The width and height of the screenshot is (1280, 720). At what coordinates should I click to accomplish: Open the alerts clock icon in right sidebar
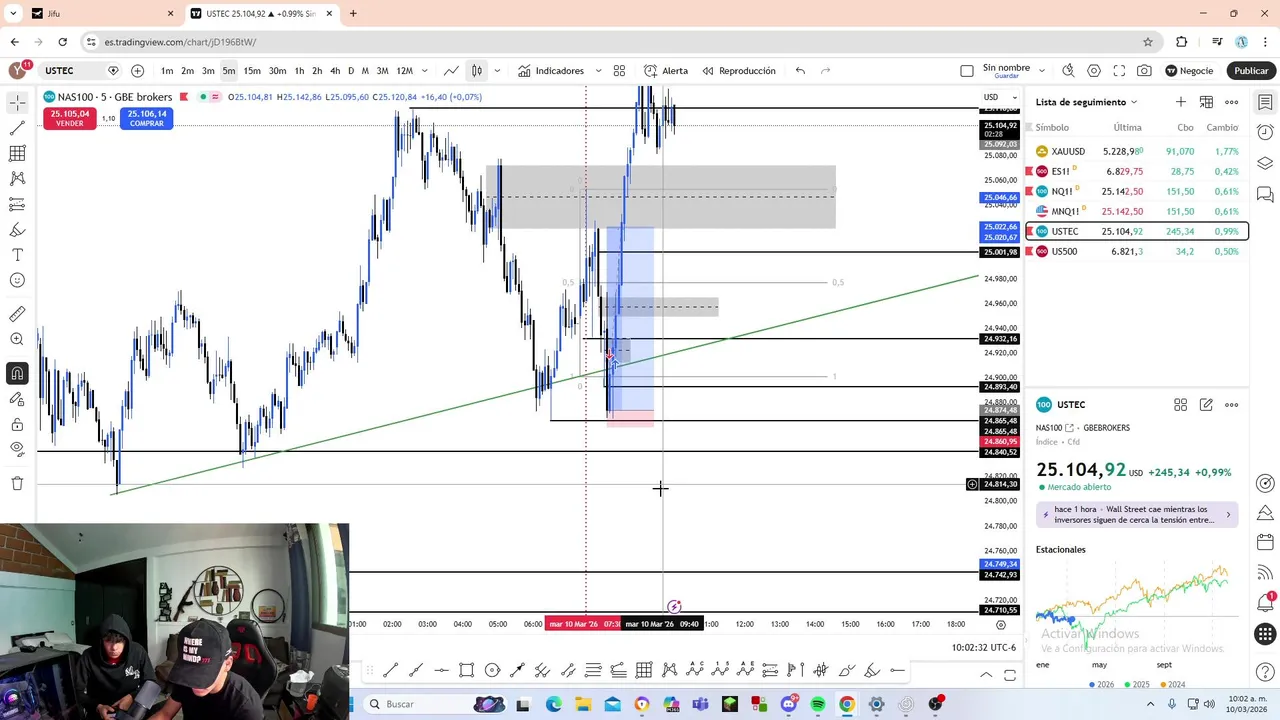(x=1265, y=132)
